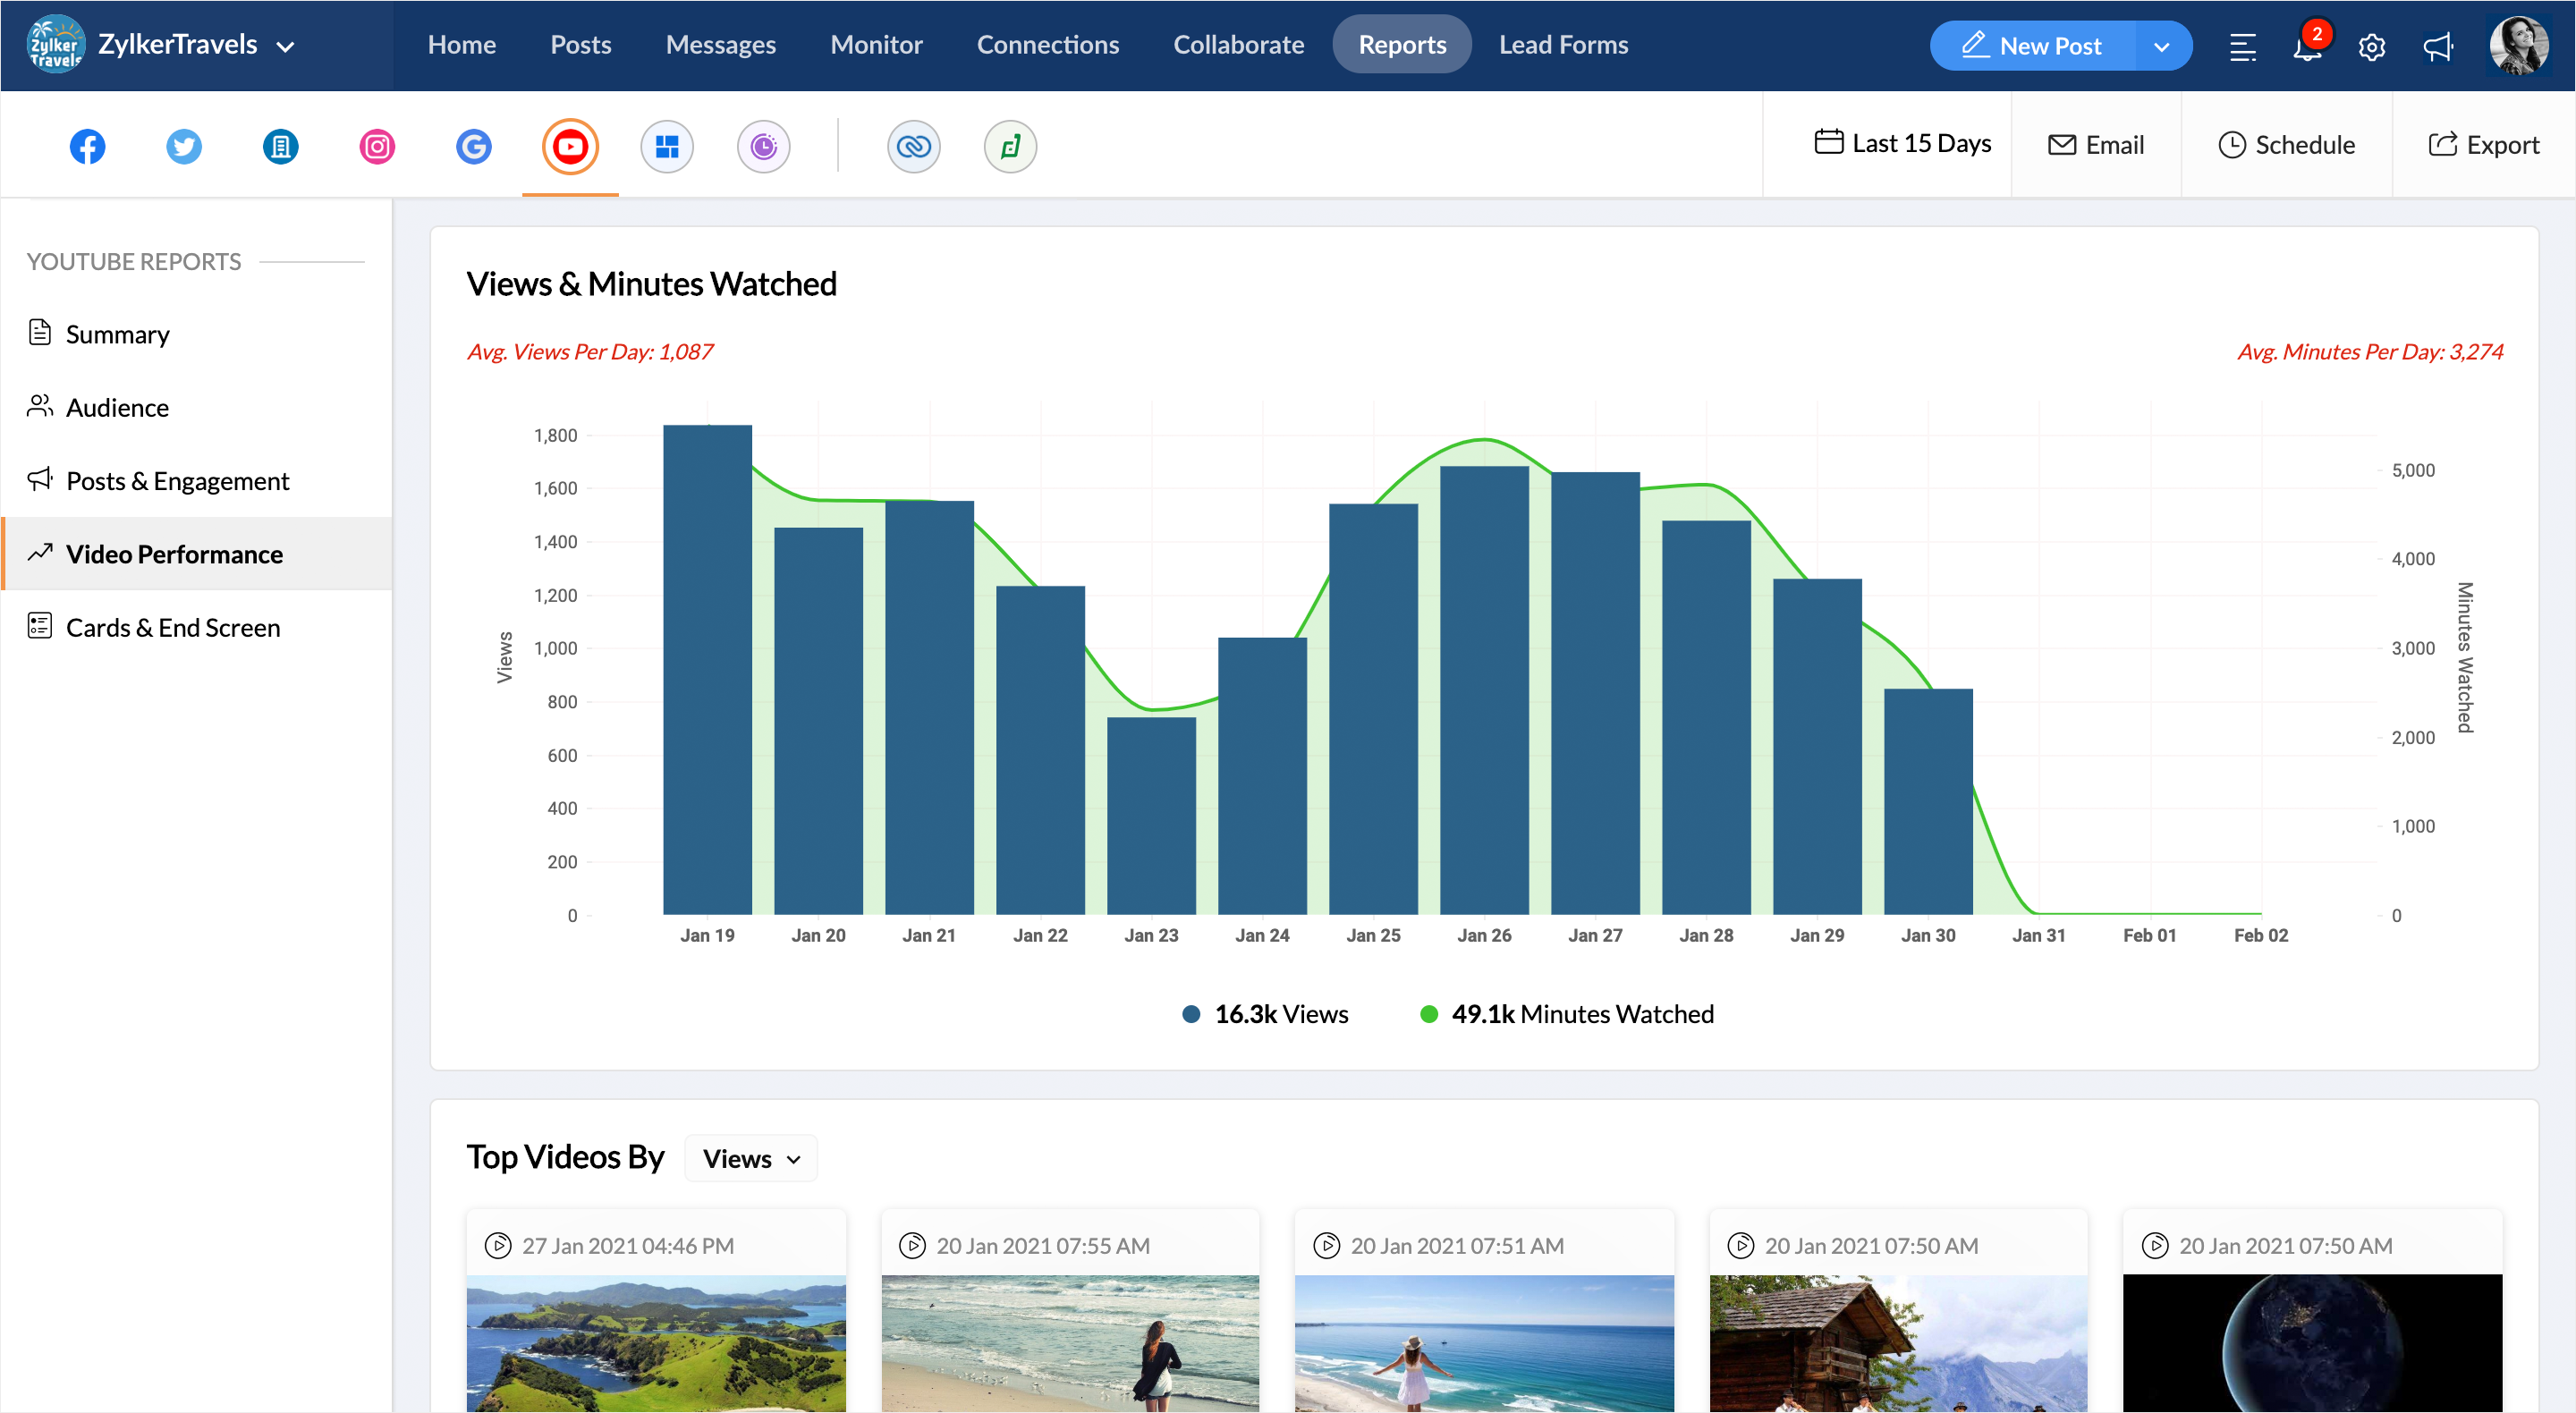Open the New Post dropdown arrow
The height and width of the screenshot is (1413, 2576).
pos(2162,47)
